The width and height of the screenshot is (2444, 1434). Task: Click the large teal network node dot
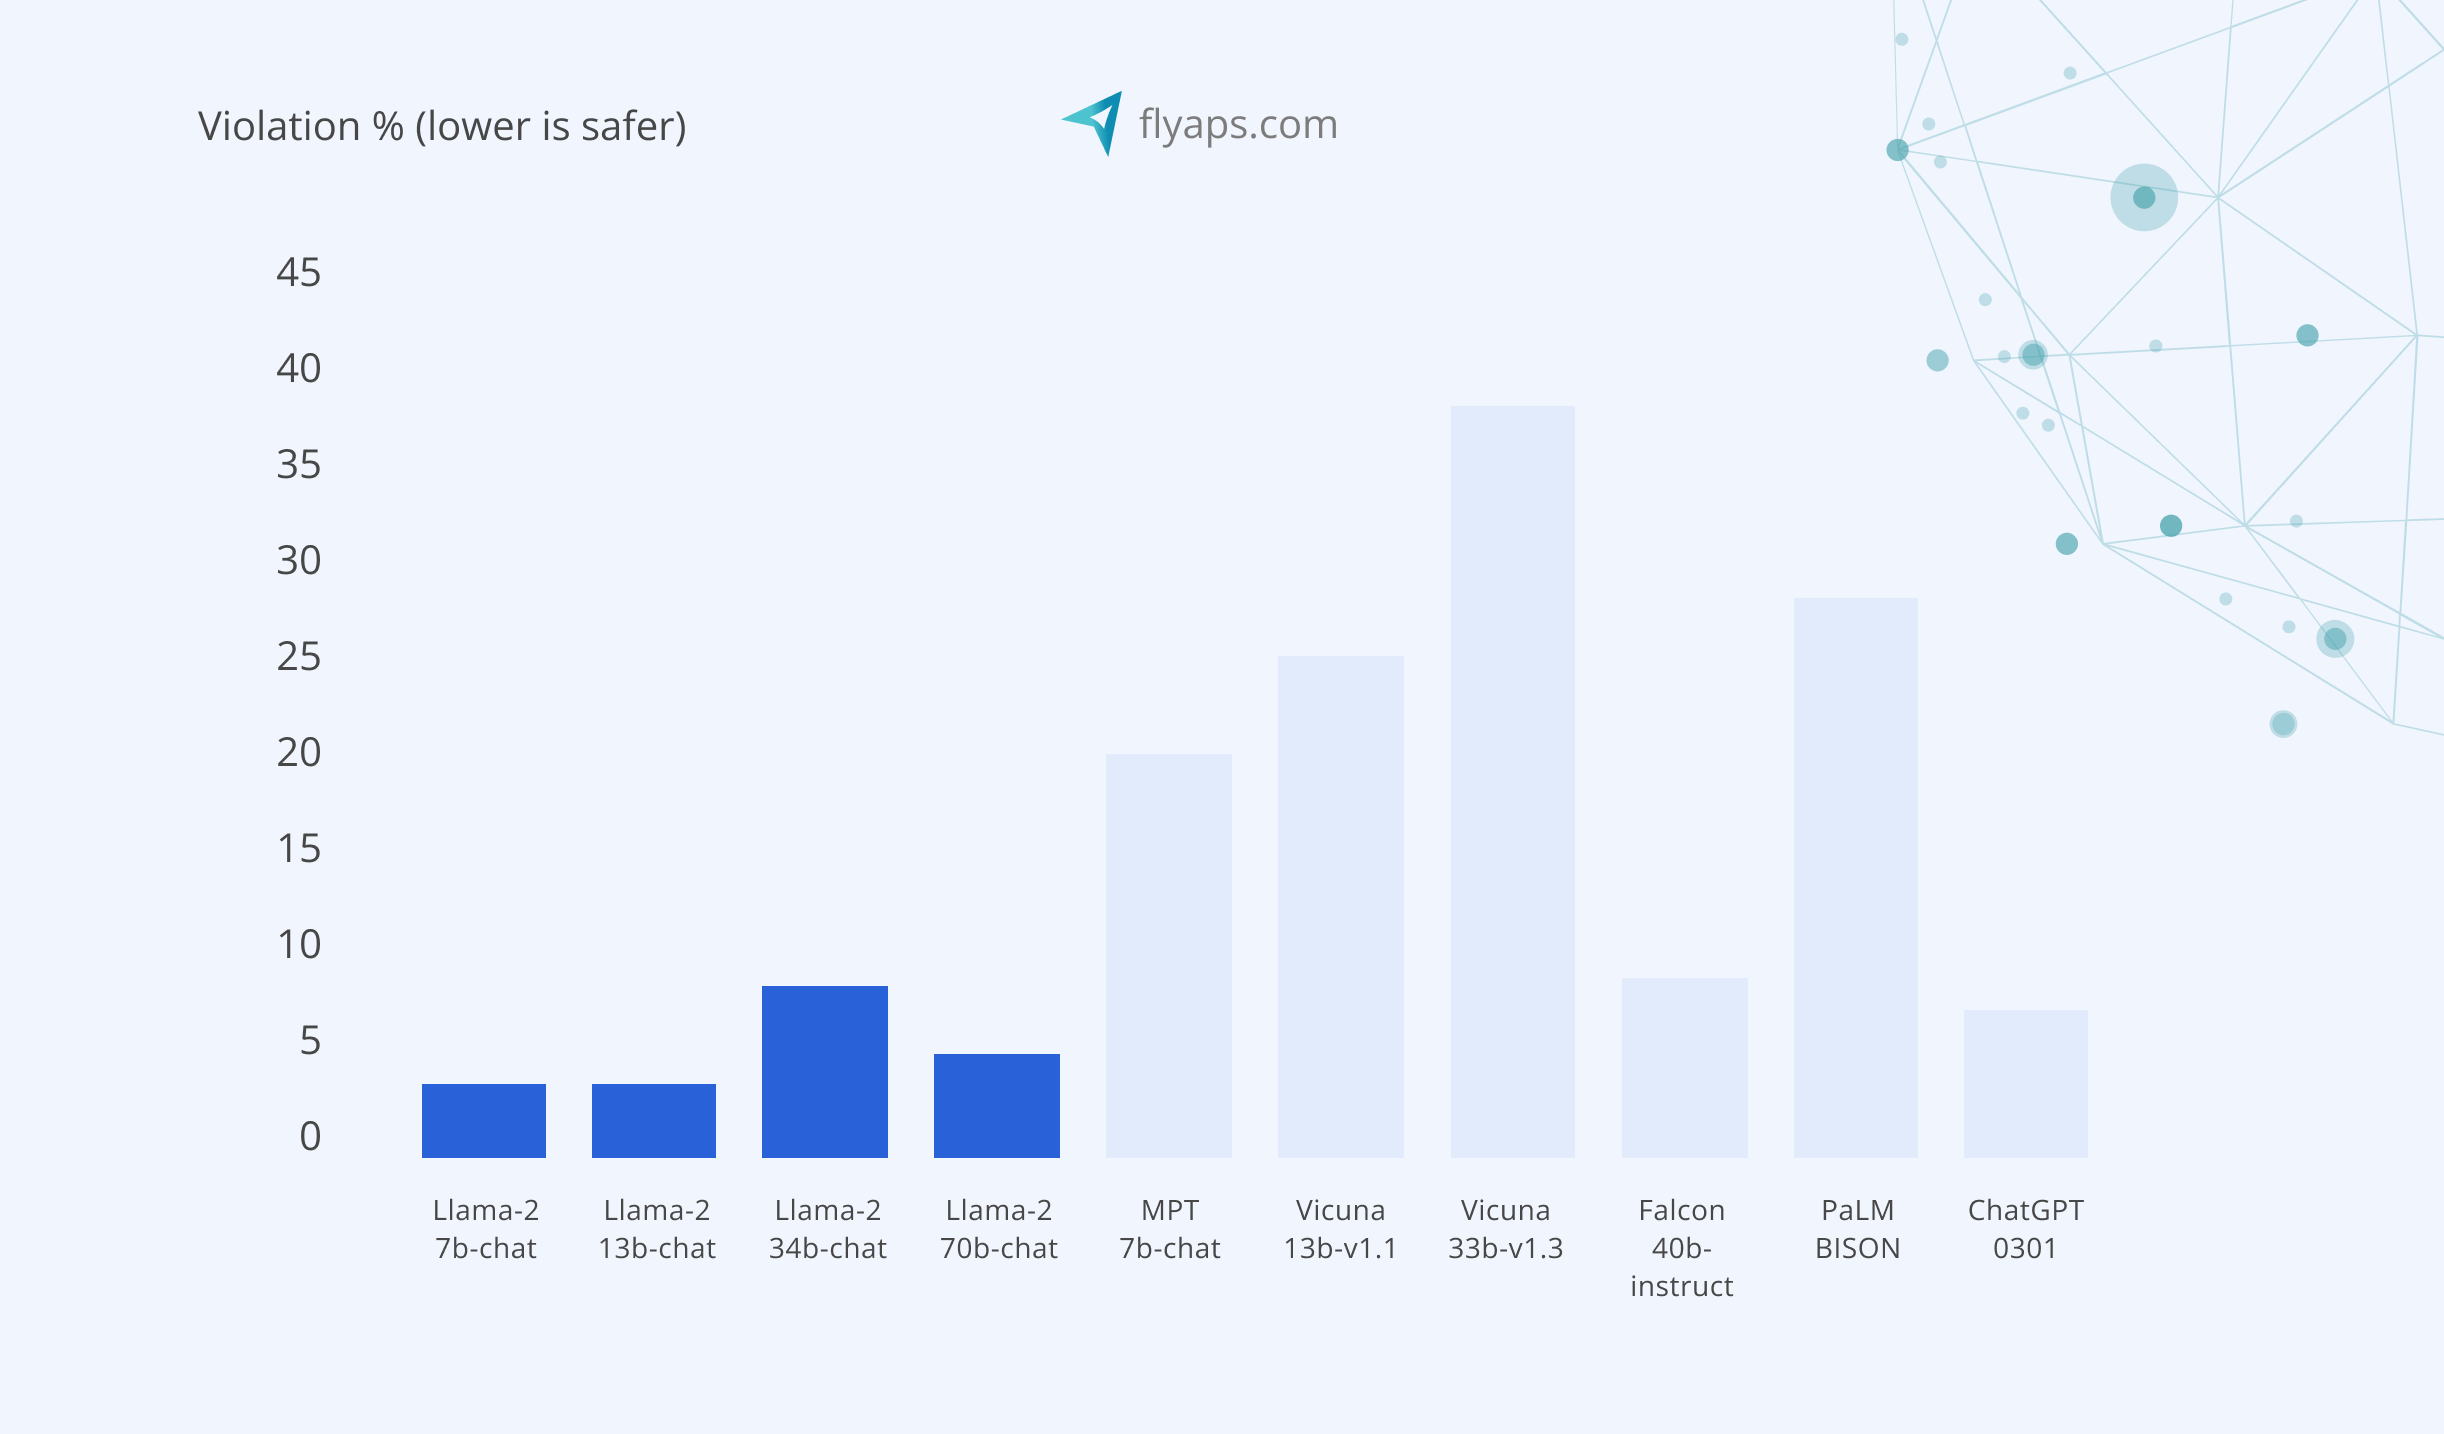coord(2142,197)
